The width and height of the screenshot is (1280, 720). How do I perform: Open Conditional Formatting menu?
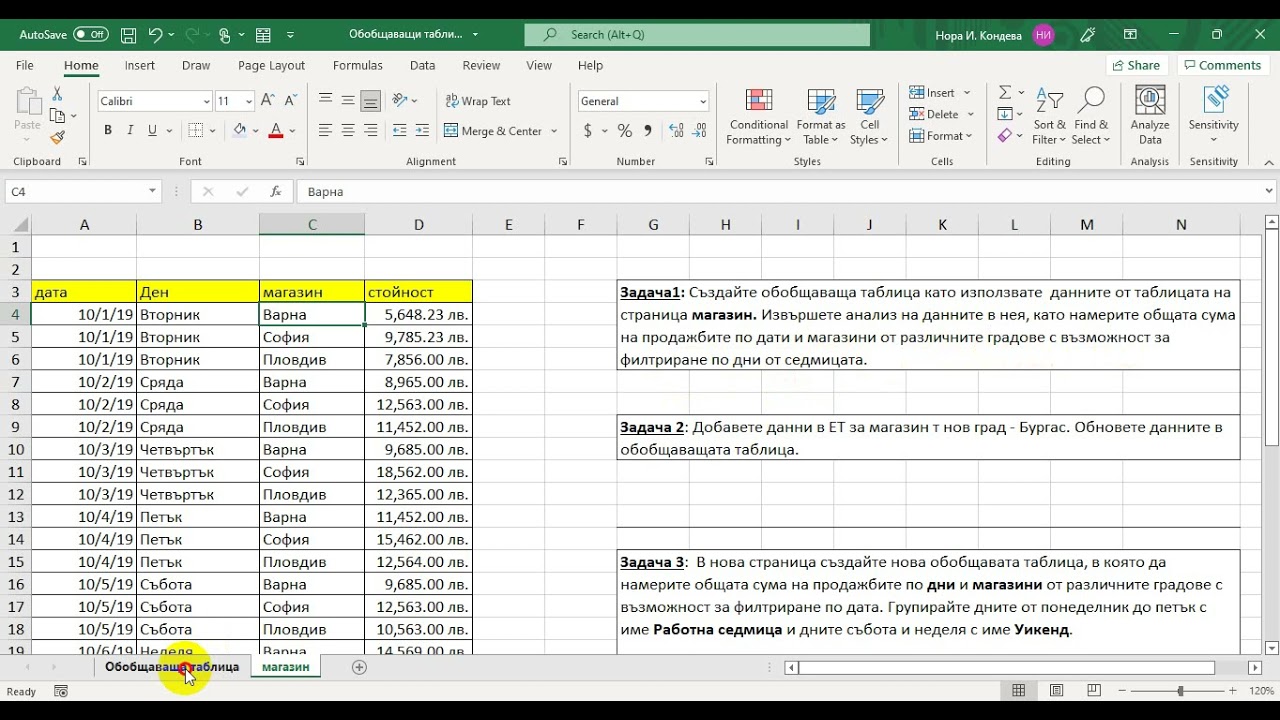[758, 116]
